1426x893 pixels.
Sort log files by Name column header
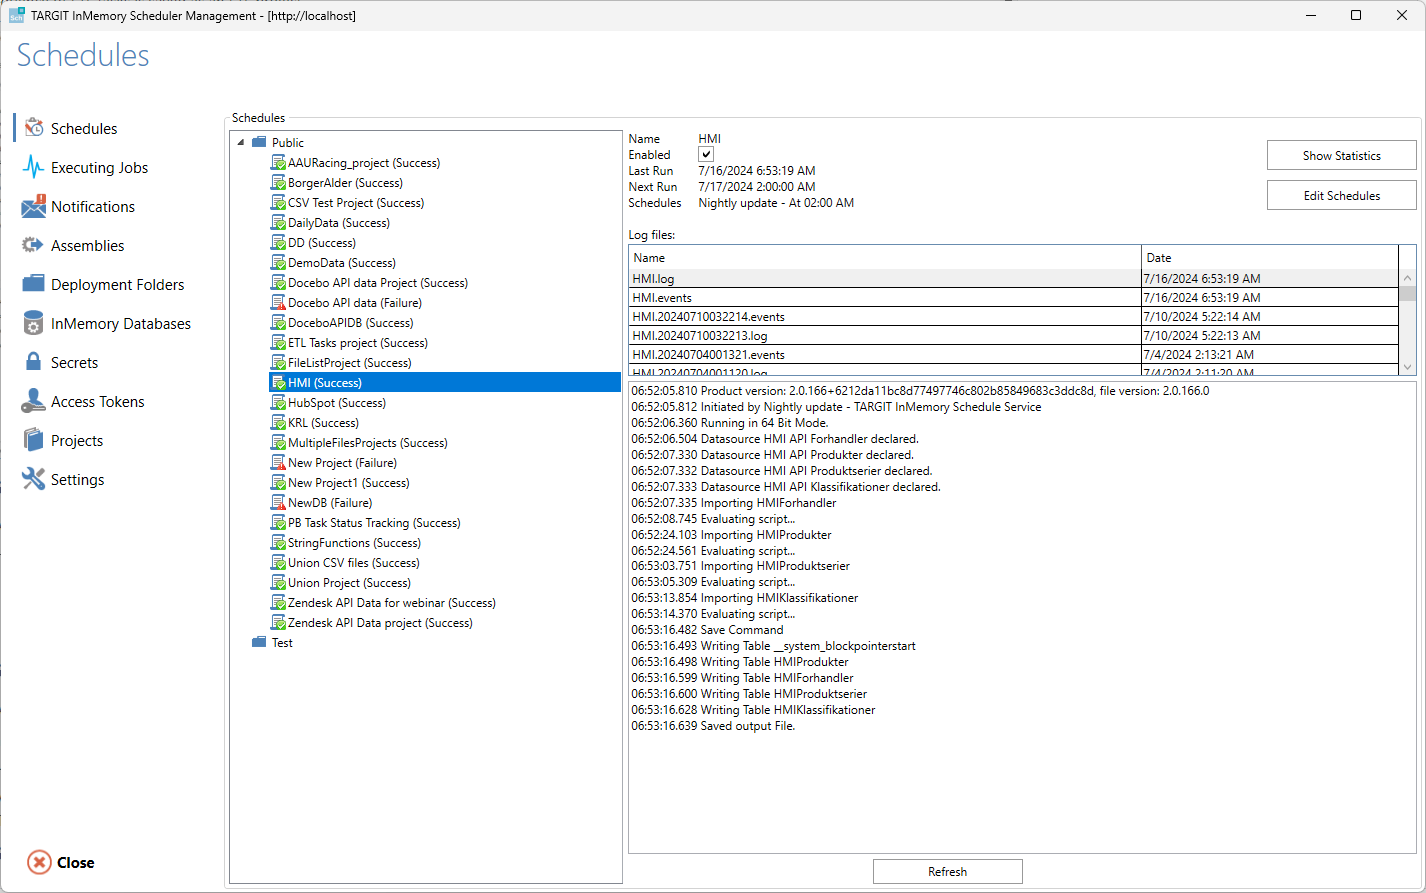pos(885,258)
